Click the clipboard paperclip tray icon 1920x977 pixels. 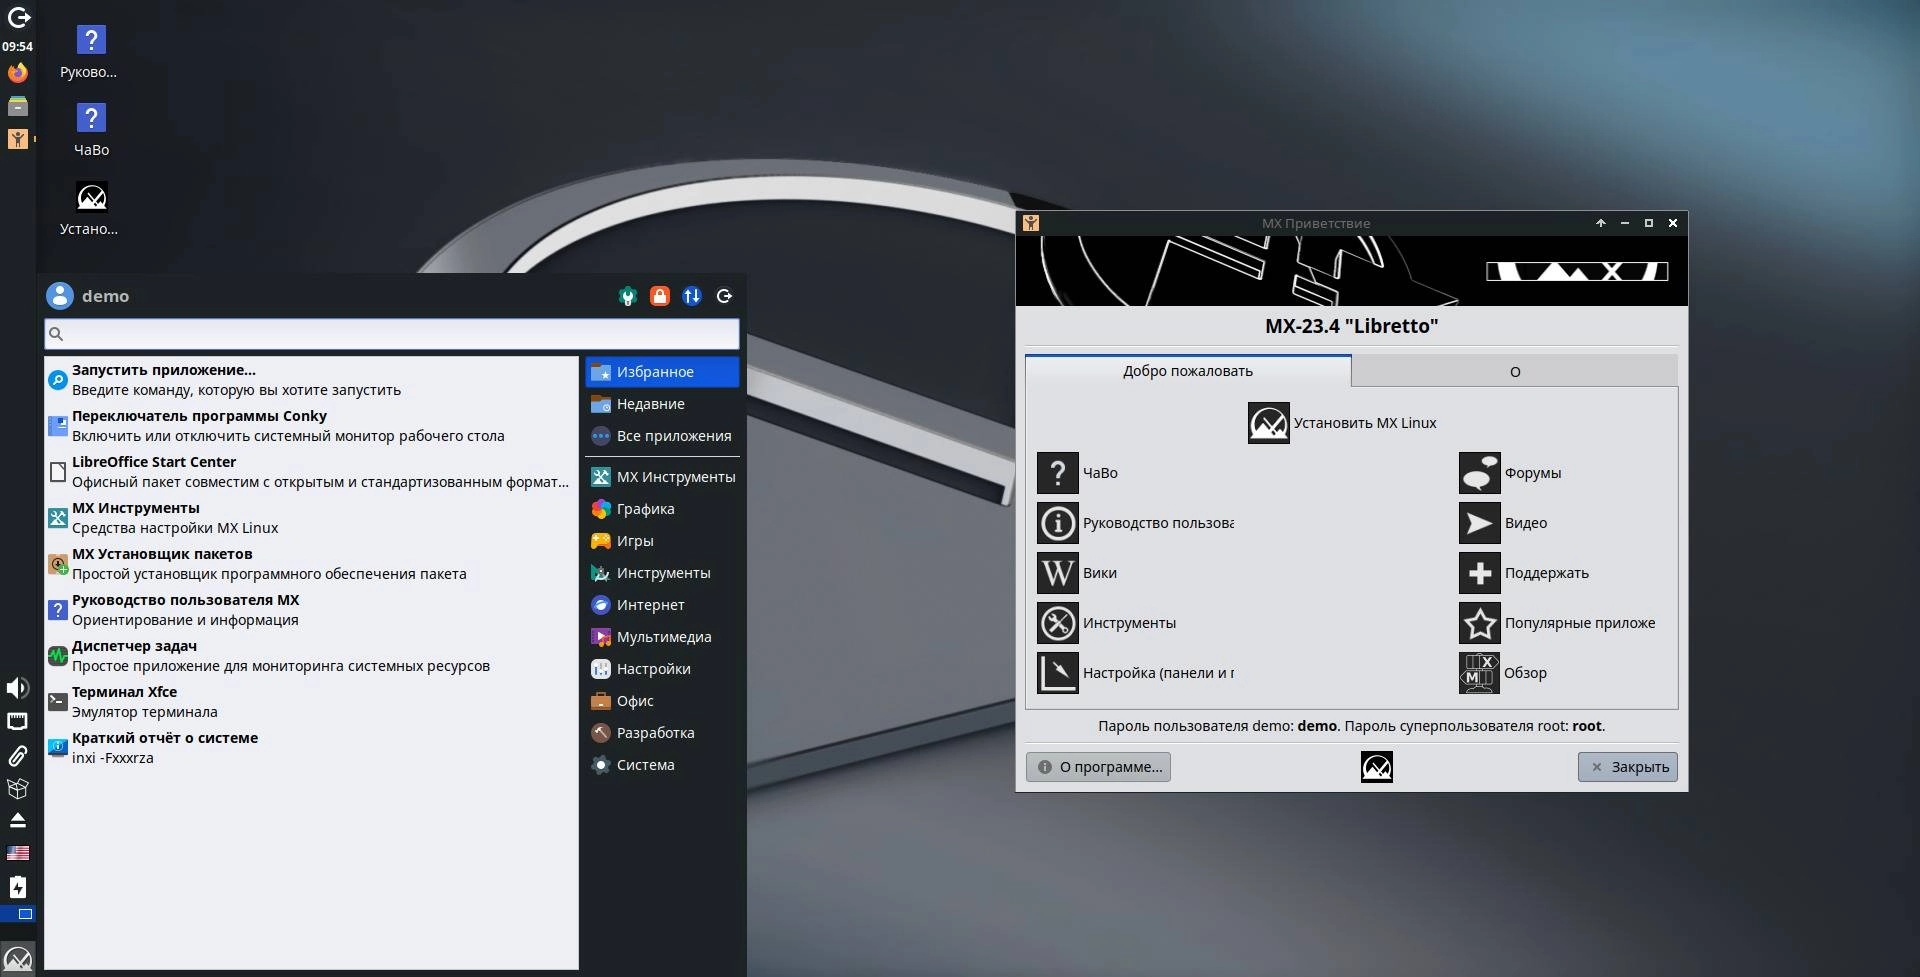[x=18, y=755]
